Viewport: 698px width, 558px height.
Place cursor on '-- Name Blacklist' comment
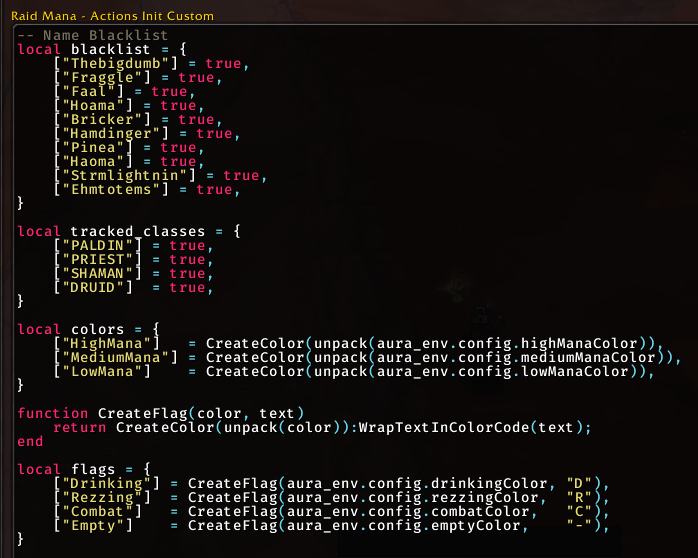(x=92, y=35)
